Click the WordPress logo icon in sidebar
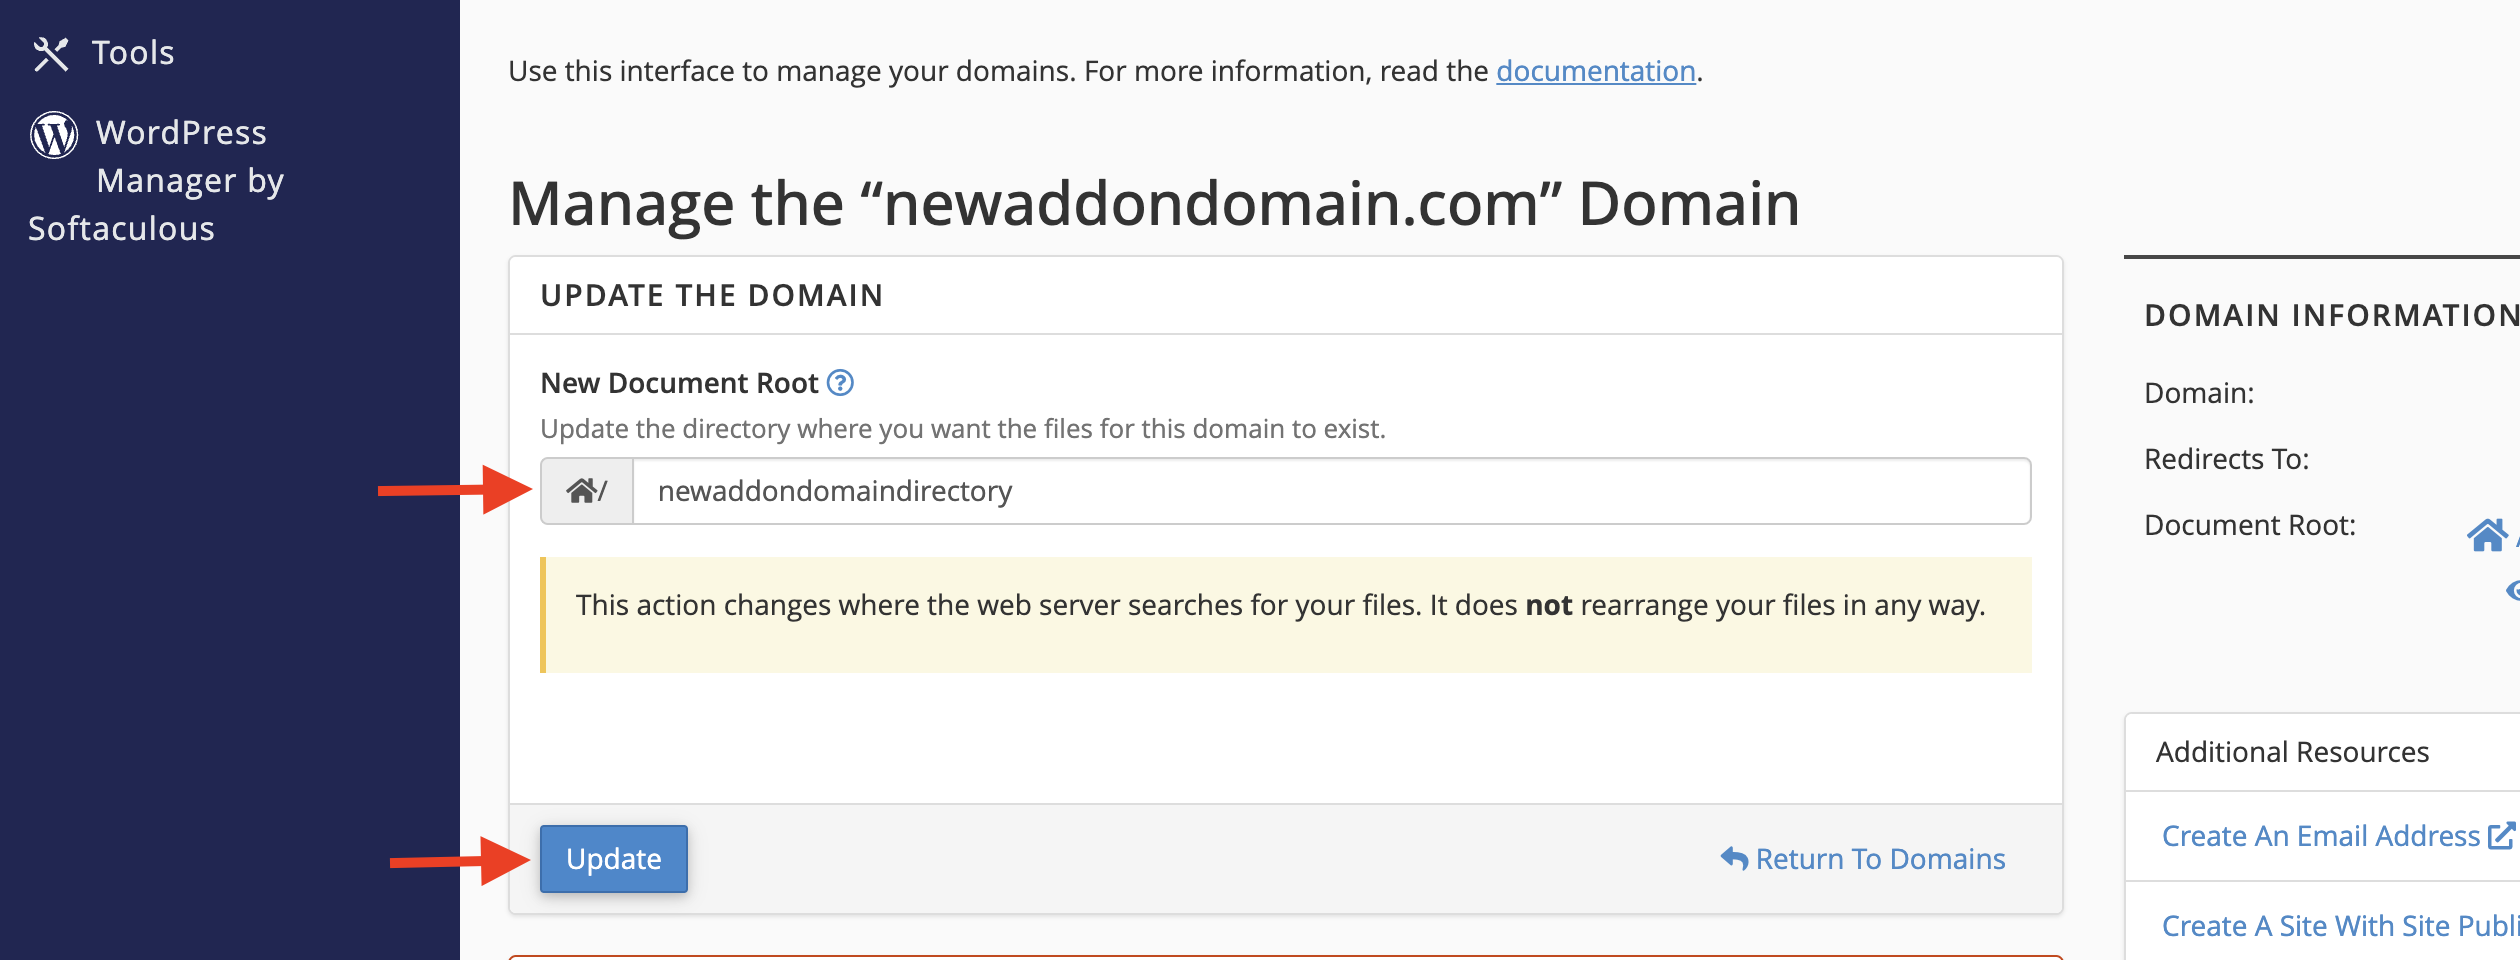This screenshot has width=2520, height=960. 54,135
